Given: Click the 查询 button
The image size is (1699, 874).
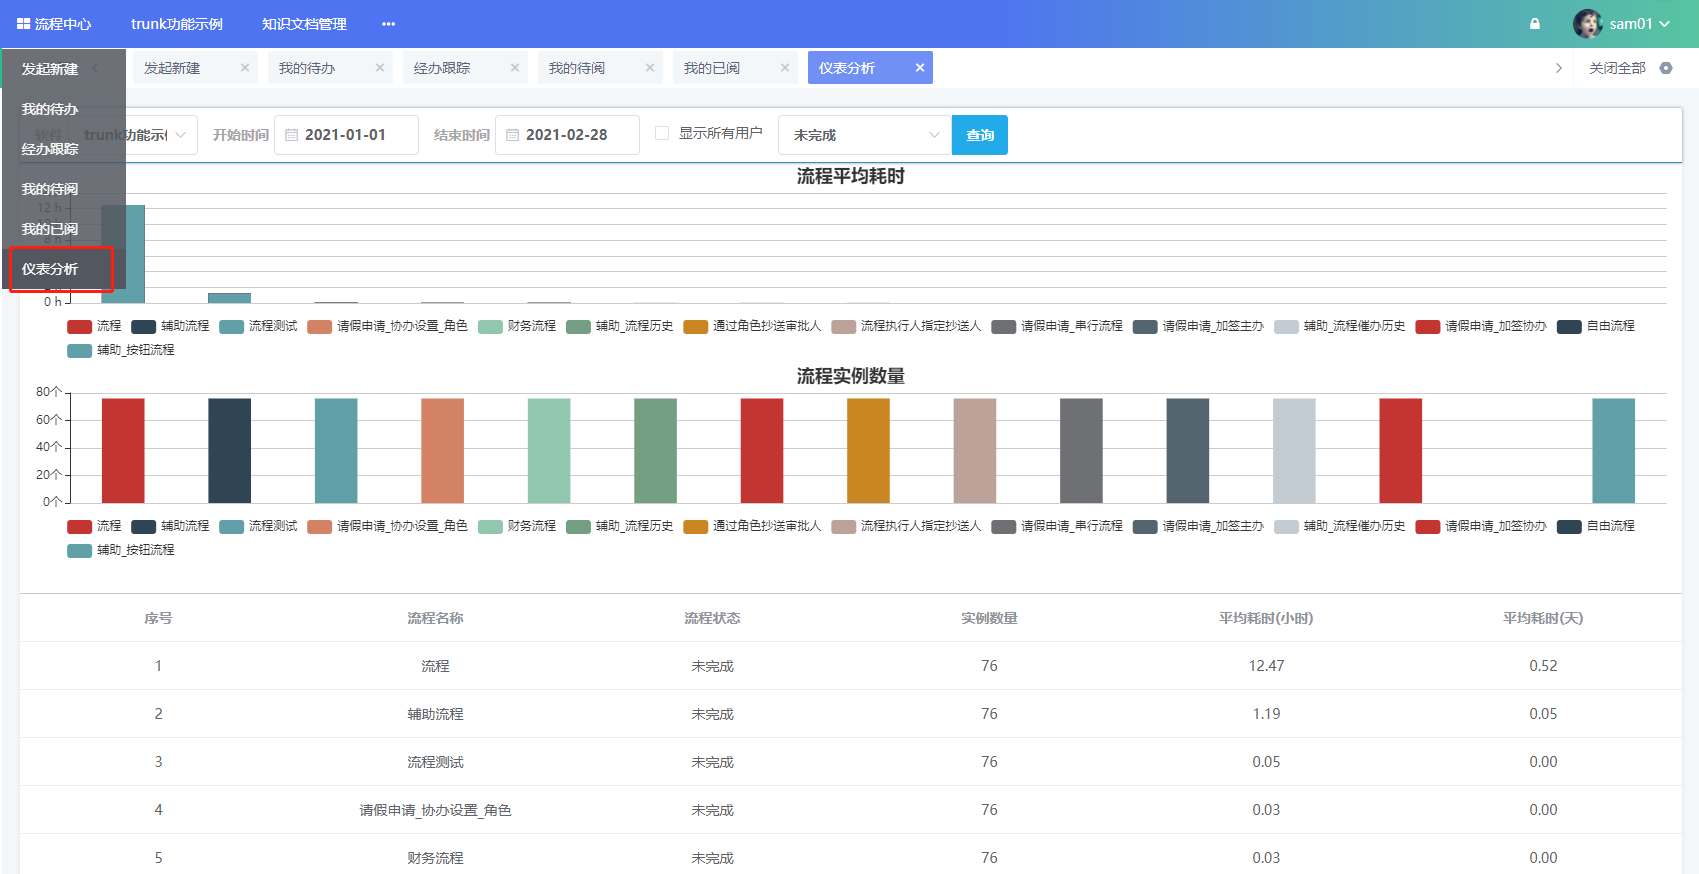Looking at the screenshot, I should [980, 135].
